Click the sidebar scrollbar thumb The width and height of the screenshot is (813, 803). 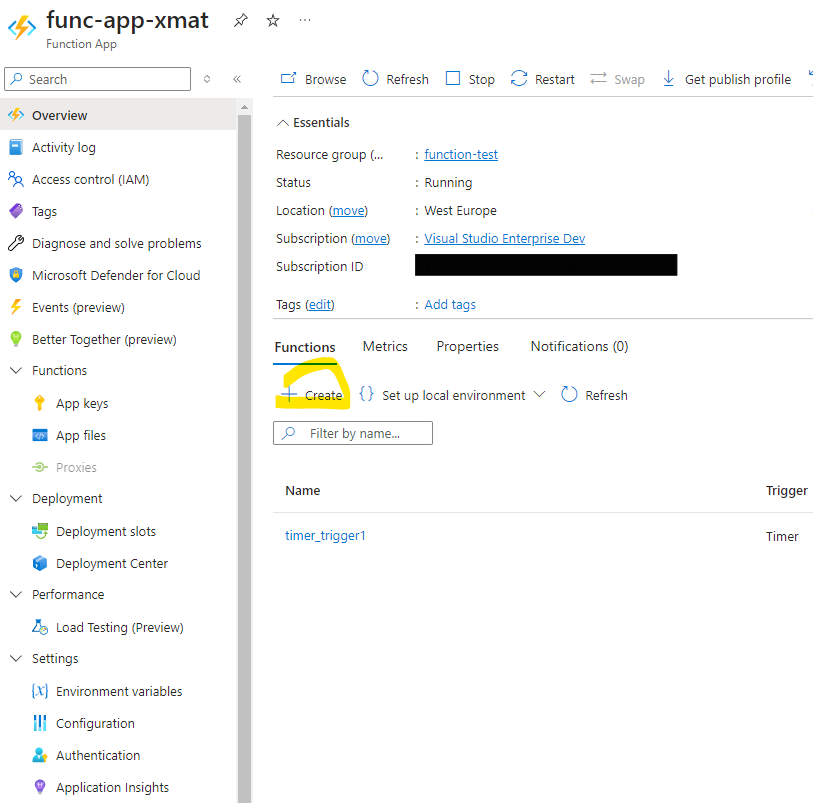coord(244,459)
